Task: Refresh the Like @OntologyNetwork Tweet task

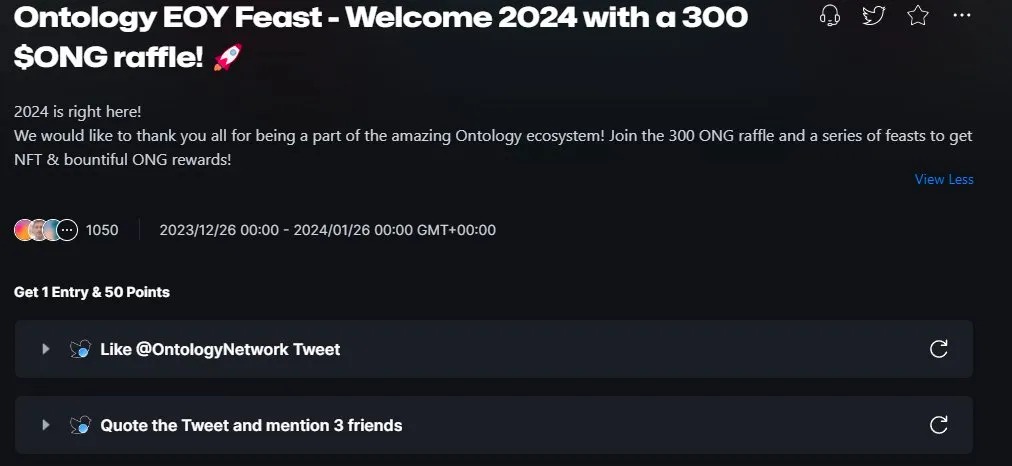Action: point(938,349)
